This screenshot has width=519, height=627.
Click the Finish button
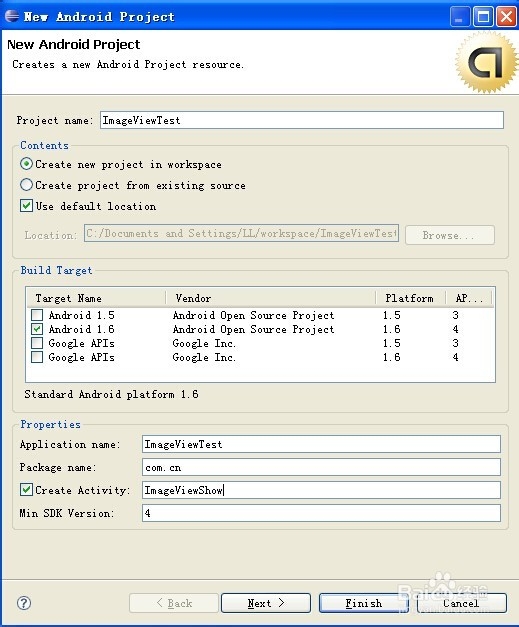[x=363, y=603]
